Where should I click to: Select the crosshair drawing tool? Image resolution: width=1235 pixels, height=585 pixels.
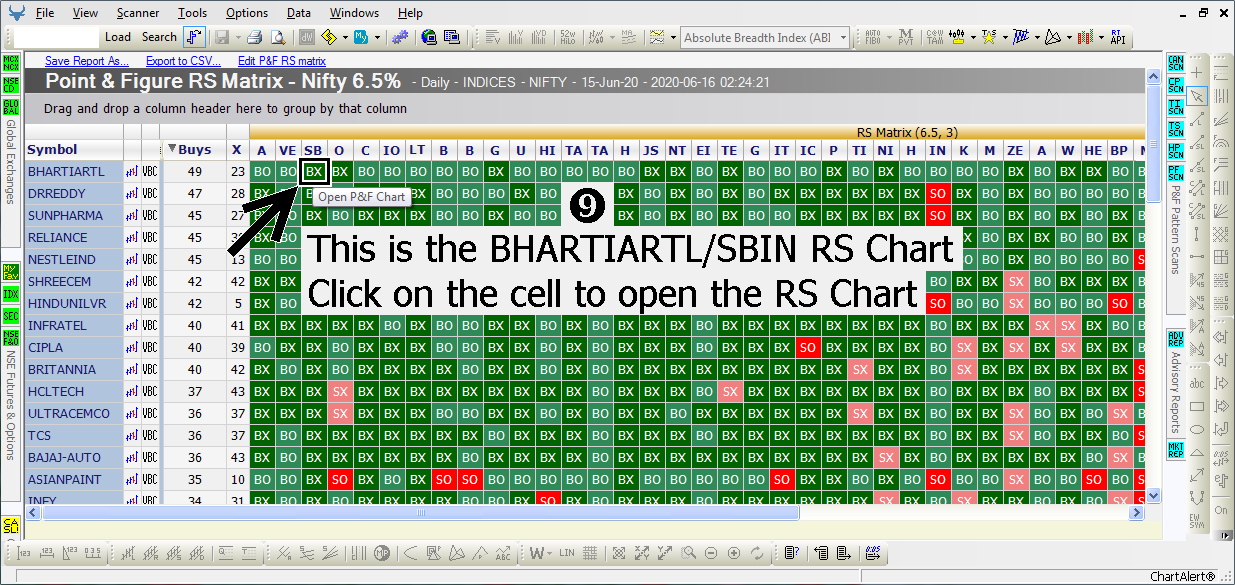pos(1198,75)
